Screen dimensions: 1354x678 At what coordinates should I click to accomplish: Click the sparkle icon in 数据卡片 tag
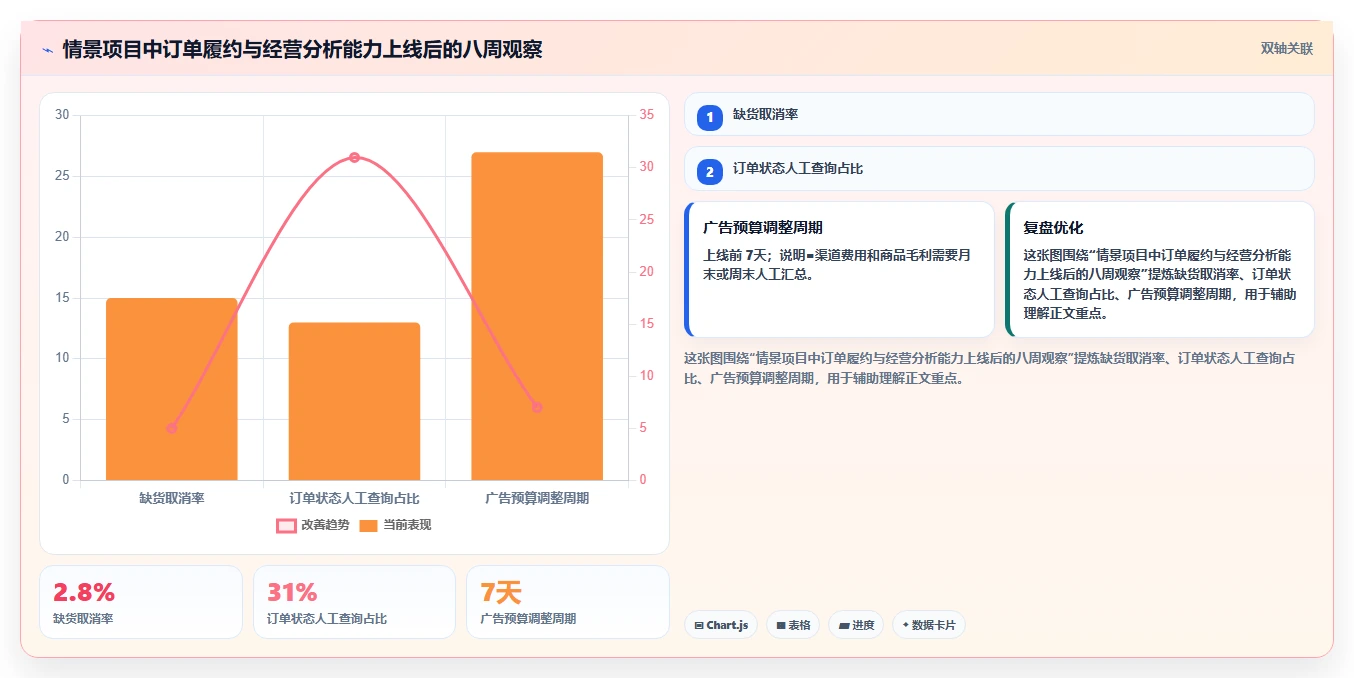click(905, 625)
